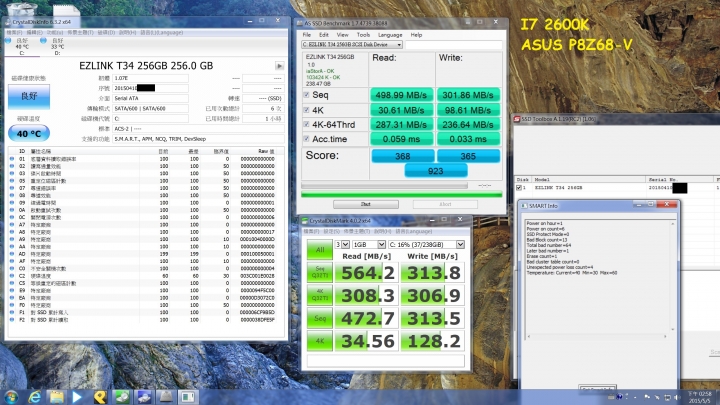Viewport: 720px width, 405px height.
Task: Switch to the CrystalDiskMark taskbar icon
Action: [122, 397]
